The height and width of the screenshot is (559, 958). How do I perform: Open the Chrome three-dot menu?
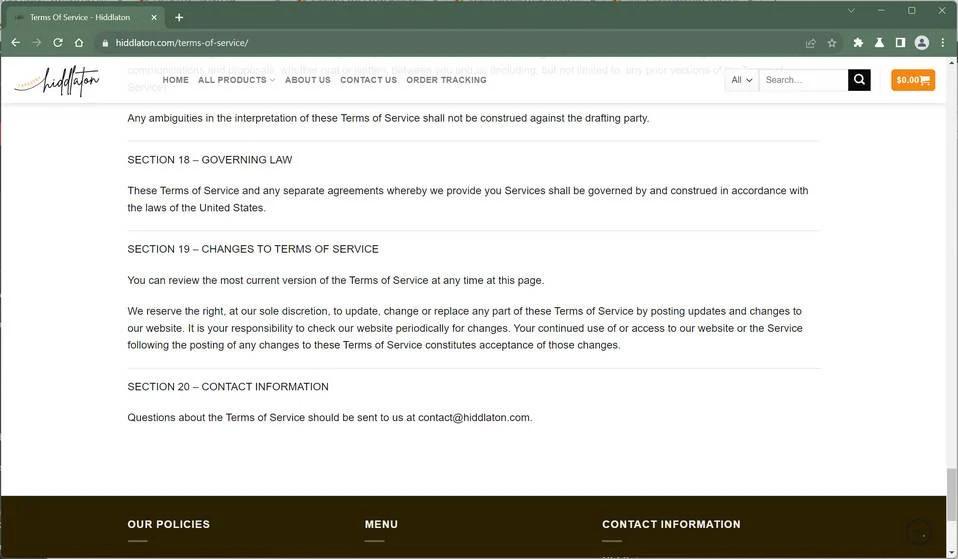tap(943, 43)
